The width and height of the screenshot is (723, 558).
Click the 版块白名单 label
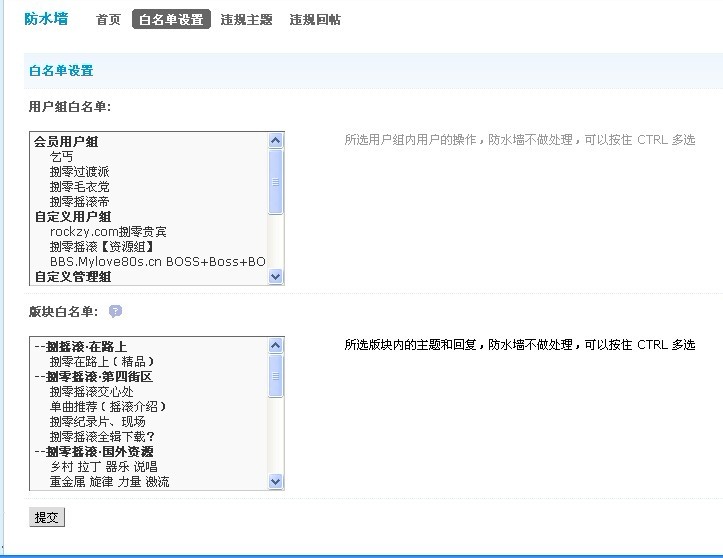64,311
